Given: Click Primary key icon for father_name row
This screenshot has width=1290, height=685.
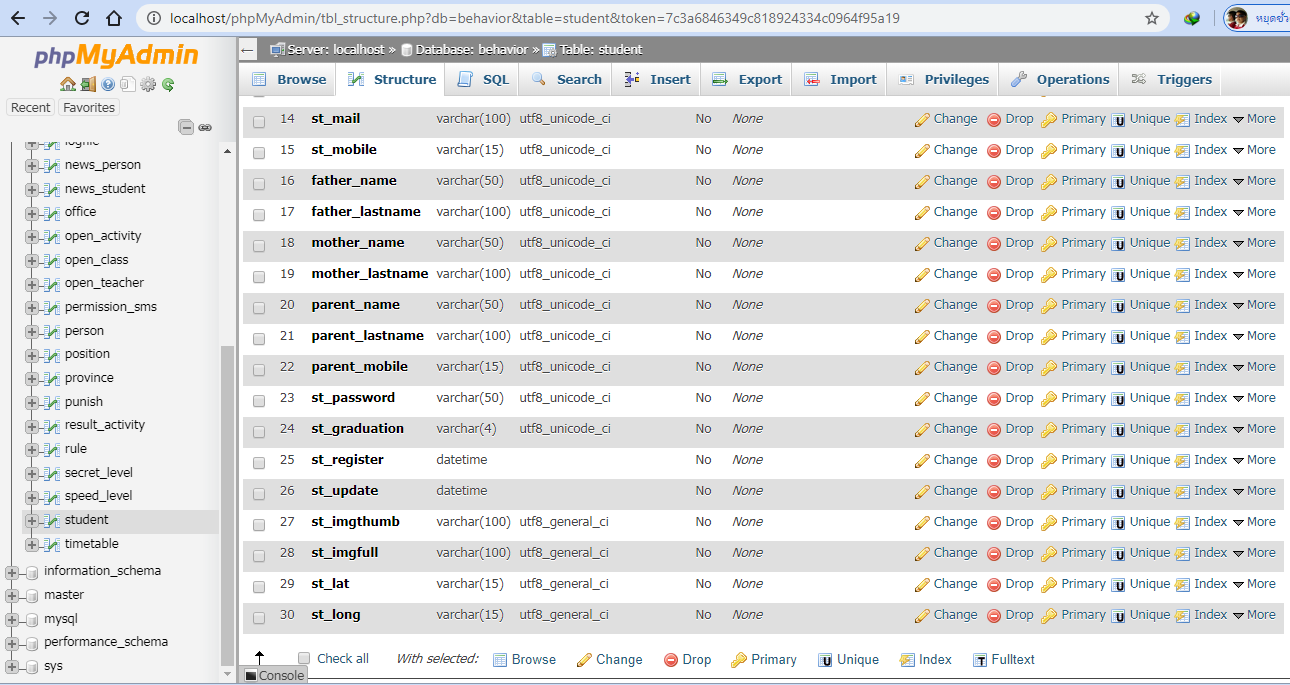Looking at the screenshot, I should coord(1049,182).
